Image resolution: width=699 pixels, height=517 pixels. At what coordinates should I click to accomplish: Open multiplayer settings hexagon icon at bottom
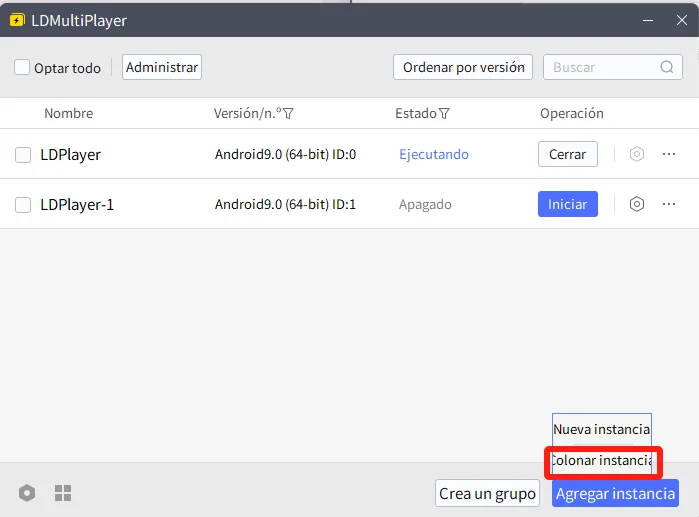tap(27, 493)
